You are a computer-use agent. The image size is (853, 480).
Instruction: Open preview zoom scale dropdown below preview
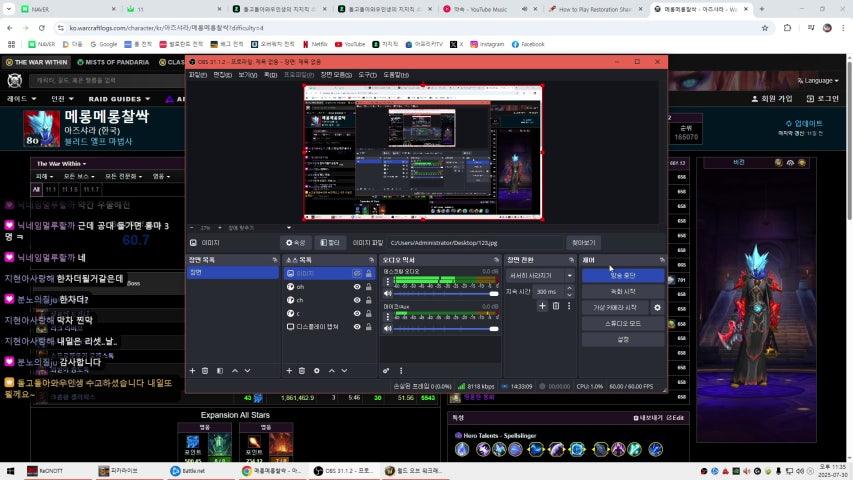click(x=289, y=227)
